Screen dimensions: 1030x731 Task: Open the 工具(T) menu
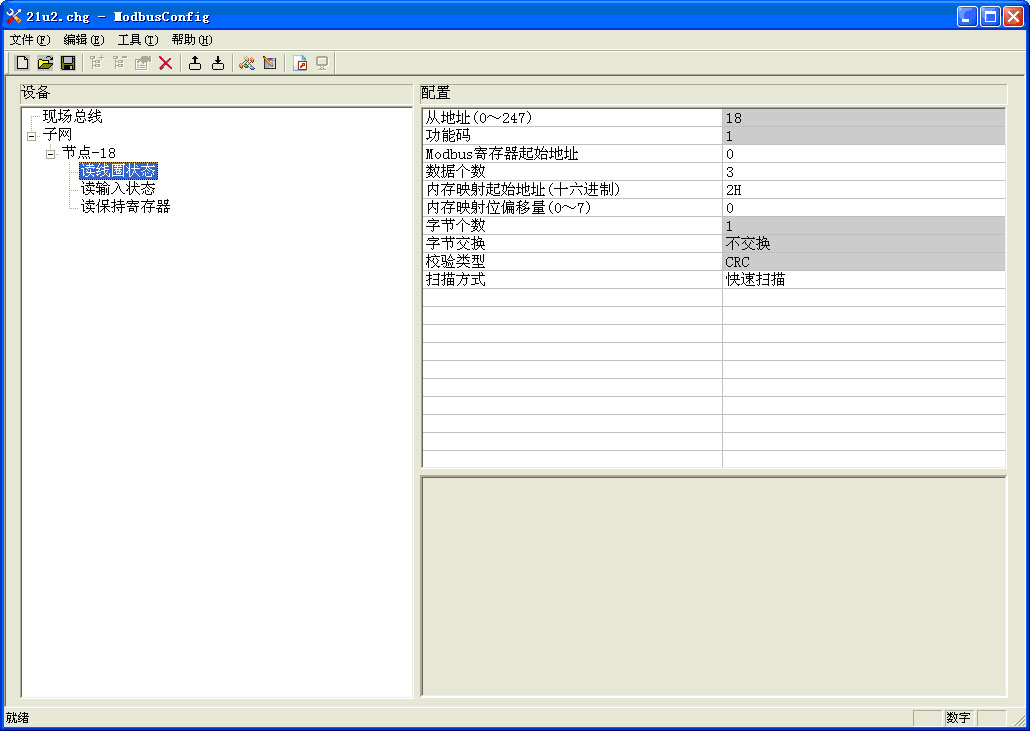click(137, 40)
